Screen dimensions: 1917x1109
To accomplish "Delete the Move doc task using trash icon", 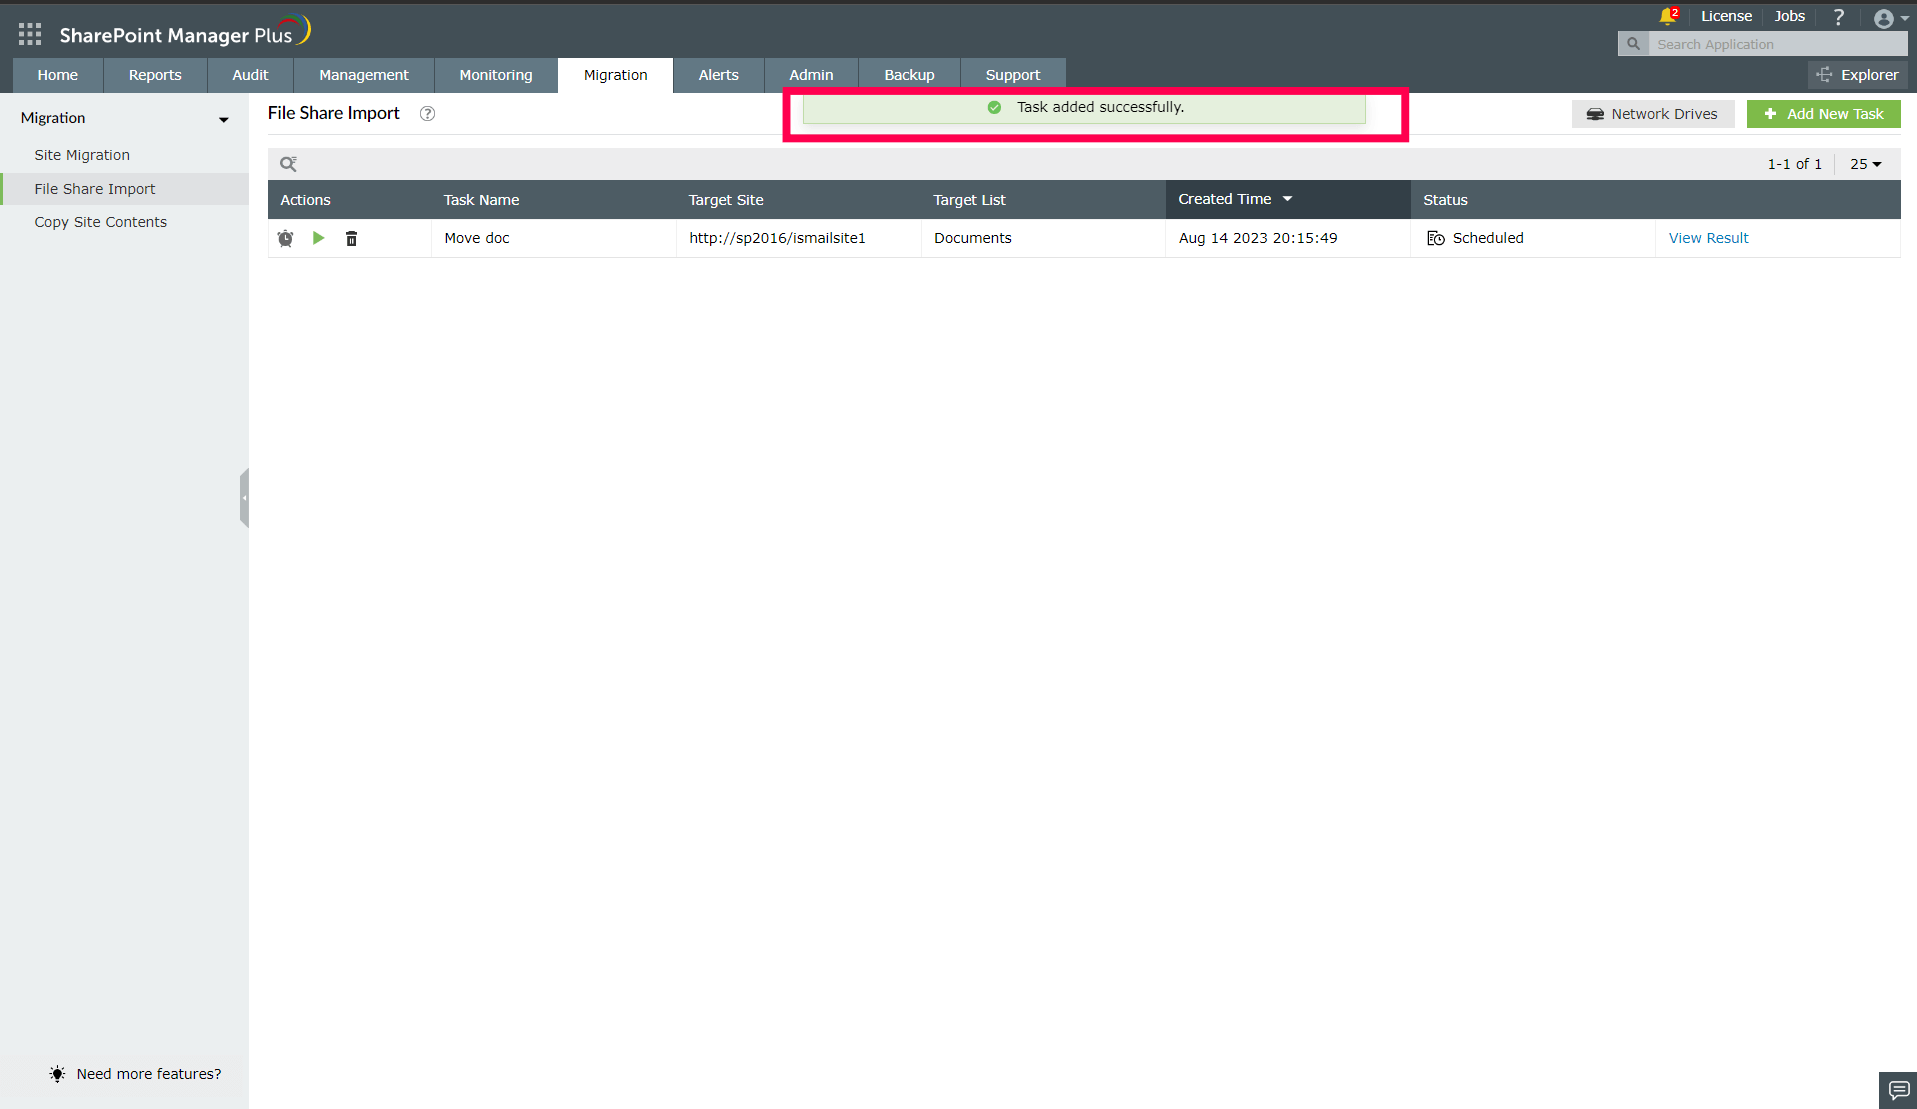I will (x=351, y=238).
